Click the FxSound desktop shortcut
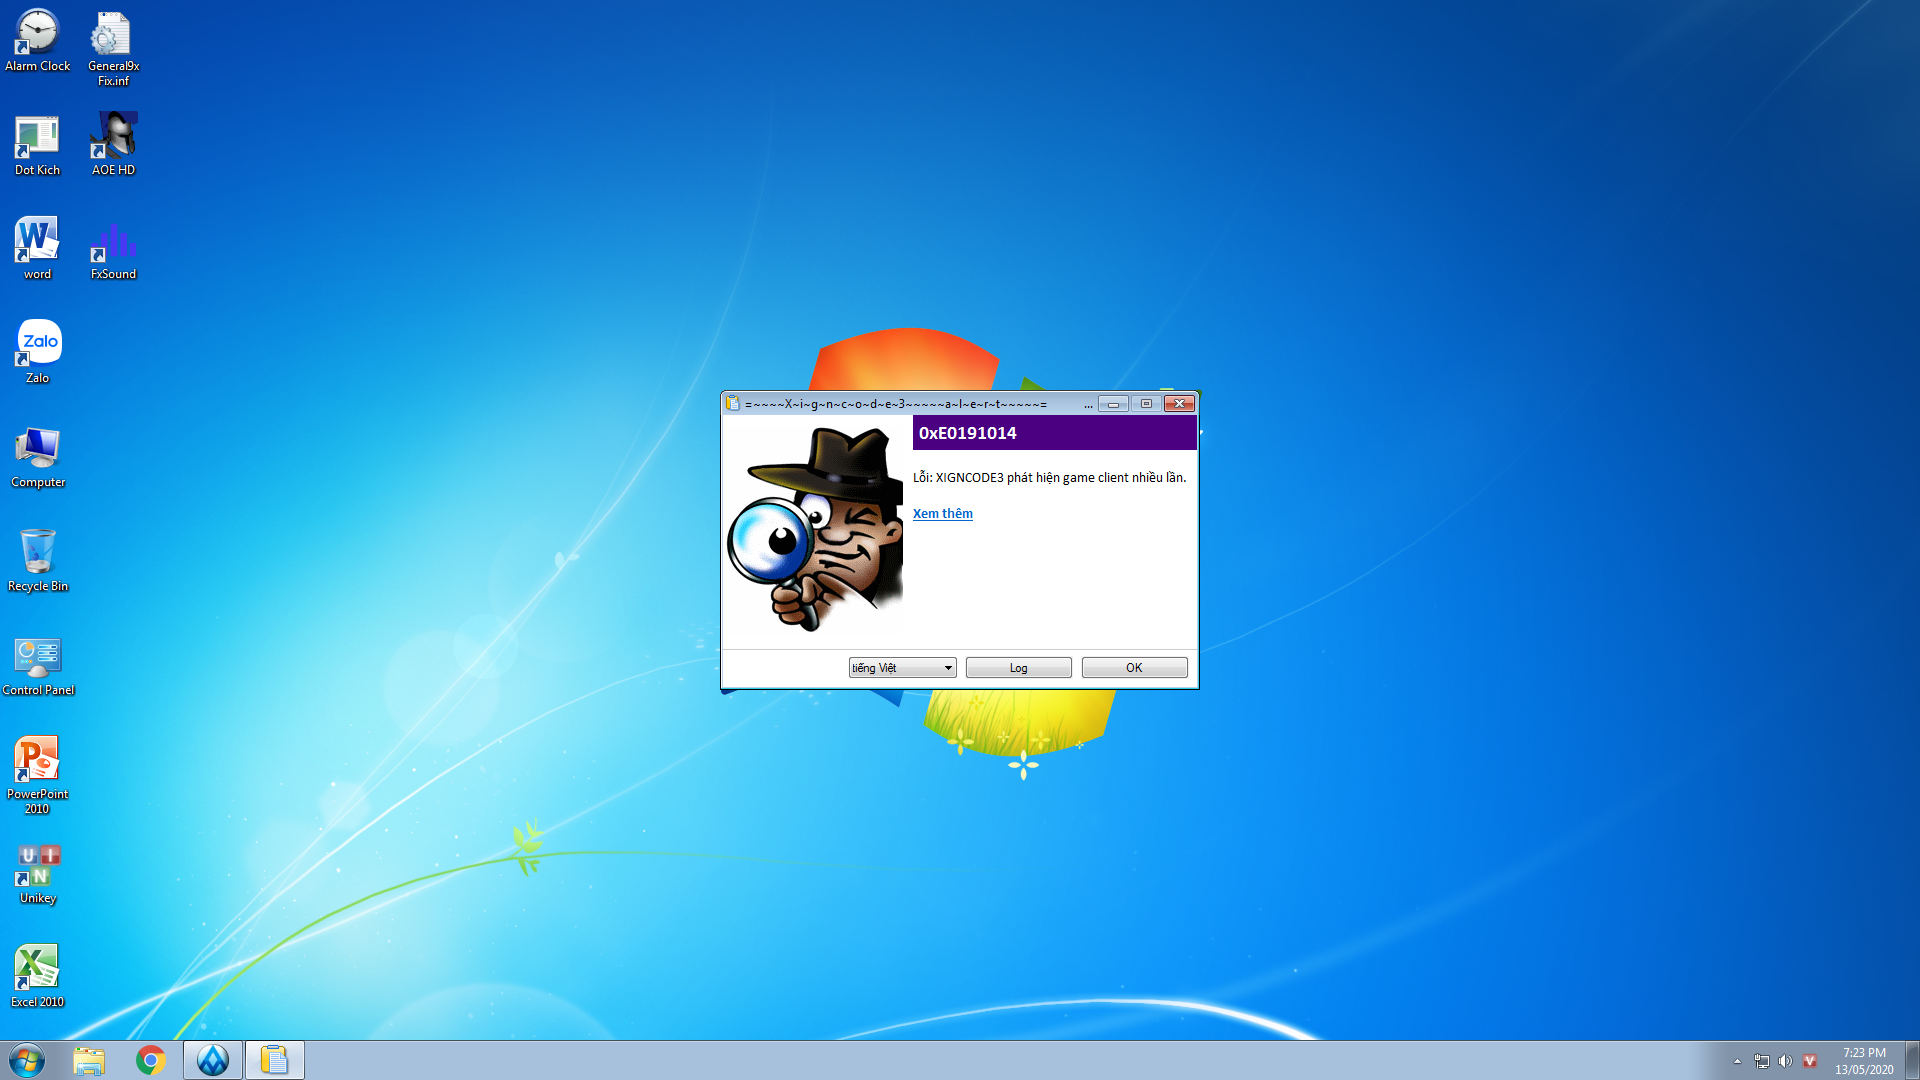This screenshot has height=1080, width=1920. [x=113, y=250]
